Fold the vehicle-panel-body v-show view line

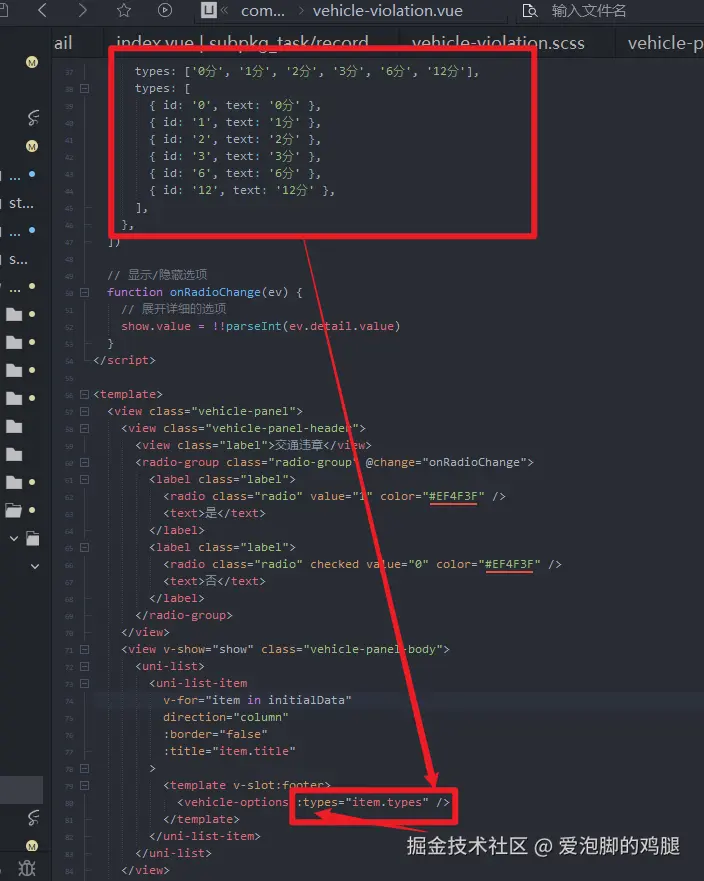84,650
